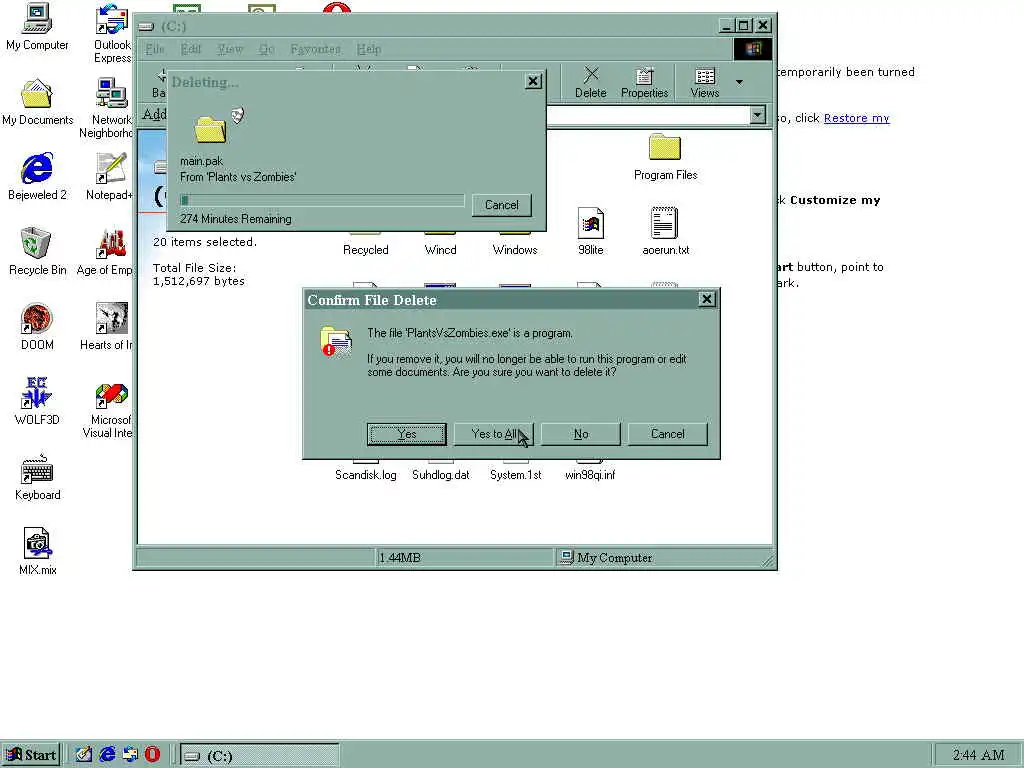Click Show Desktop quick launch icon
The image size is (1024, 768).
pyautogui.click(x=83, y=755)
